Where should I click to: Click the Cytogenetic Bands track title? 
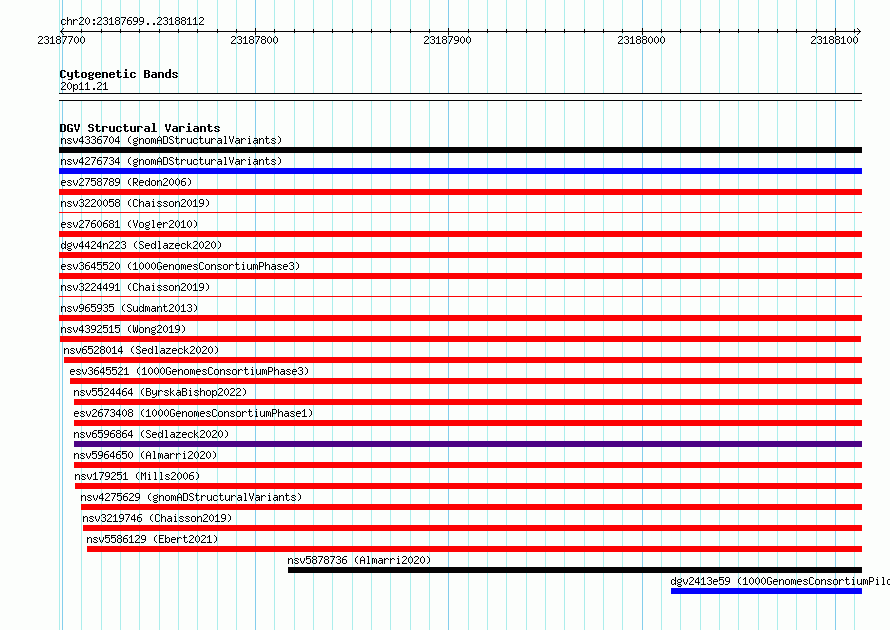tap(119, 74)
